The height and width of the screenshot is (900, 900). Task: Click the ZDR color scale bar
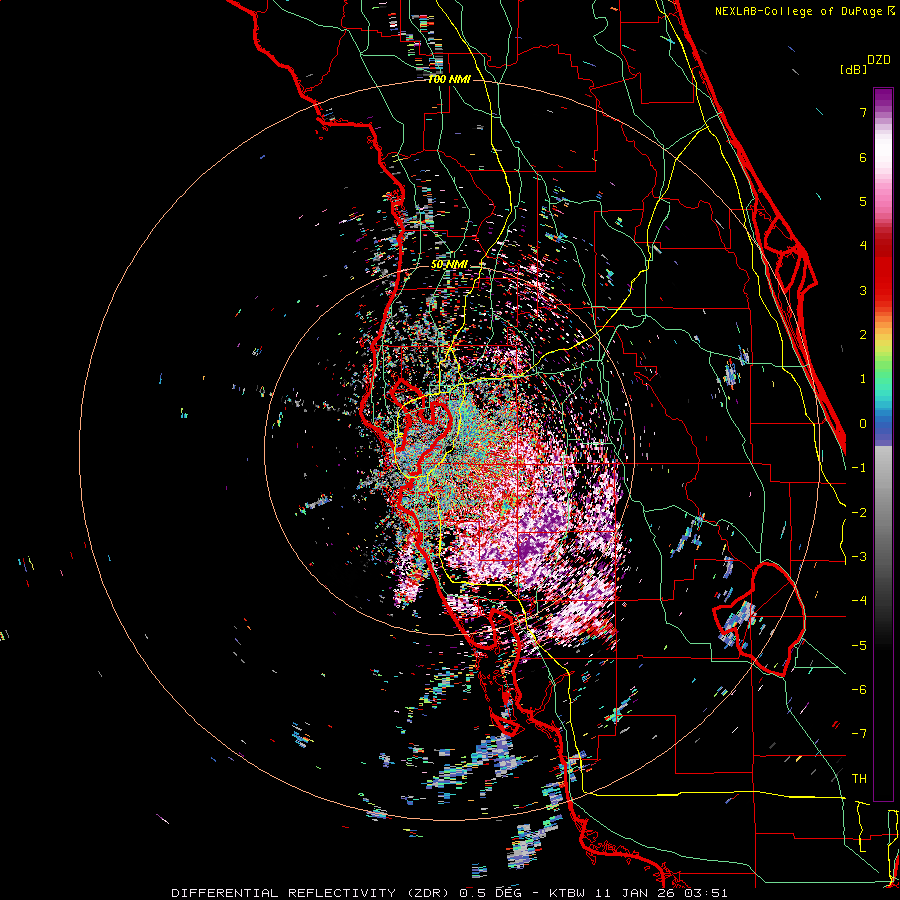[x=883, y=444]
